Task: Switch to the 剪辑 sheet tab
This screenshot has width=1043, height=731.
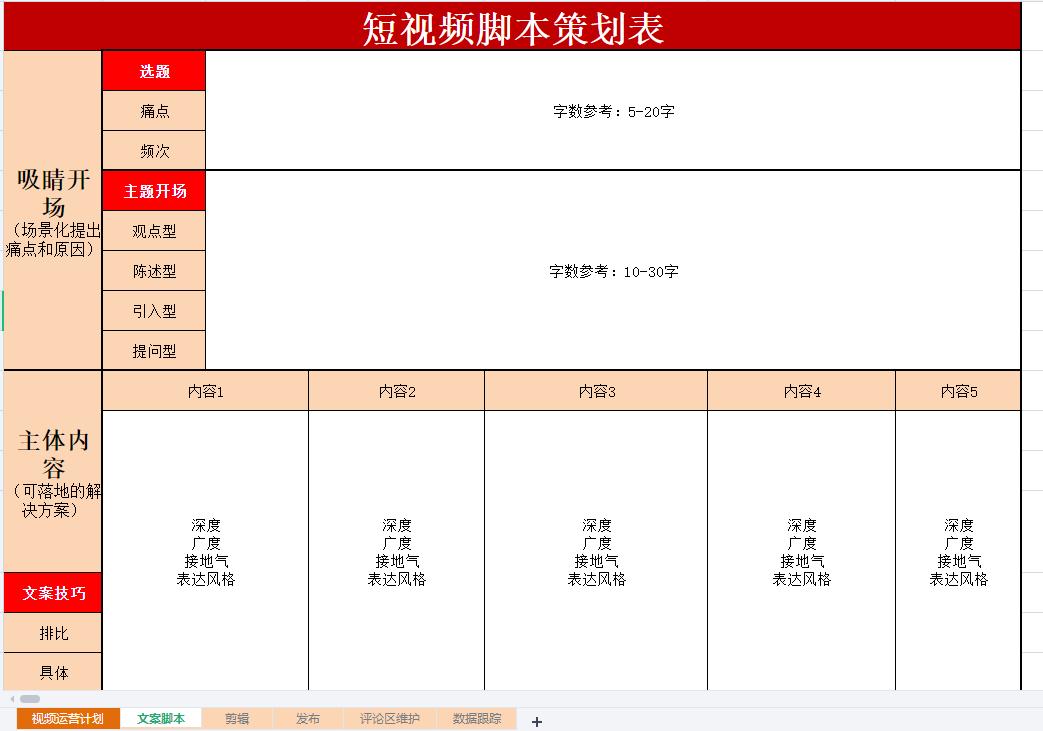Action: click(237, 718)
